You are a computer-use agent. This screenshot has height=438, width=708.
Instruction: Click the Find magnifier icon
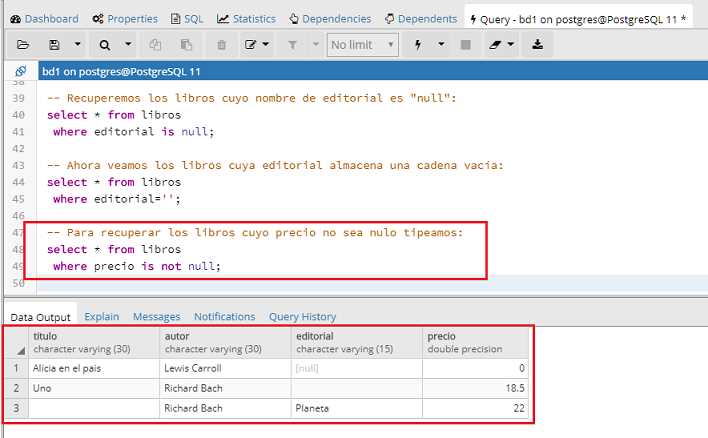coord(105,45)
